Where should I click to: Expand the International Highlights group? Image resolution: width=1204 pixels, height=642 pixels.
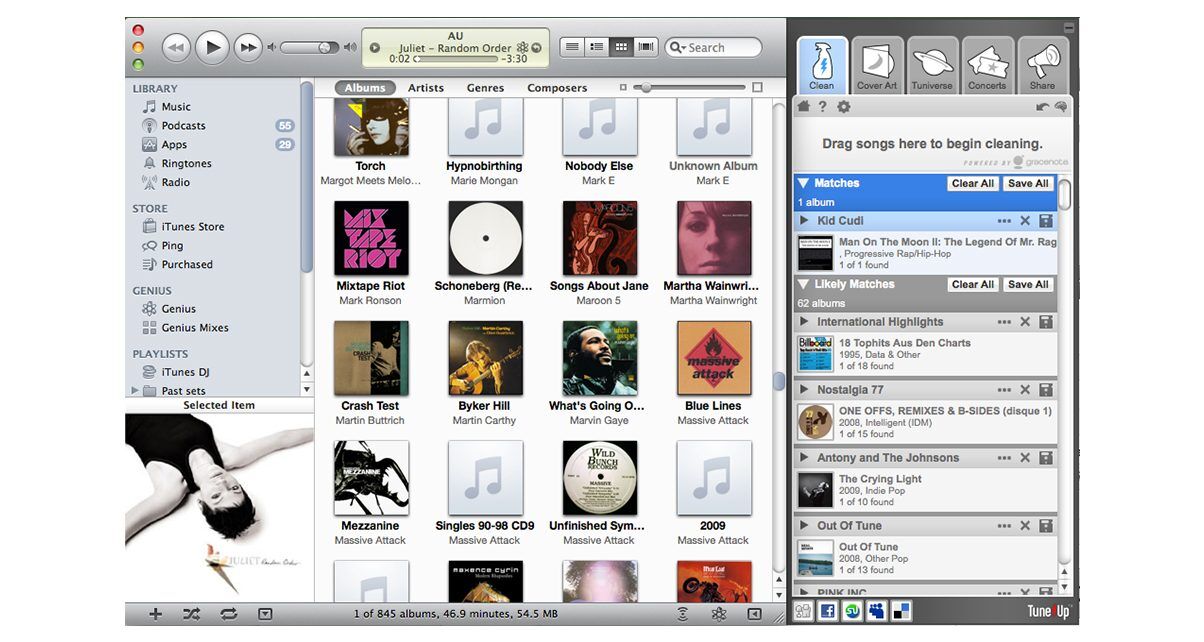pos(804,322)
